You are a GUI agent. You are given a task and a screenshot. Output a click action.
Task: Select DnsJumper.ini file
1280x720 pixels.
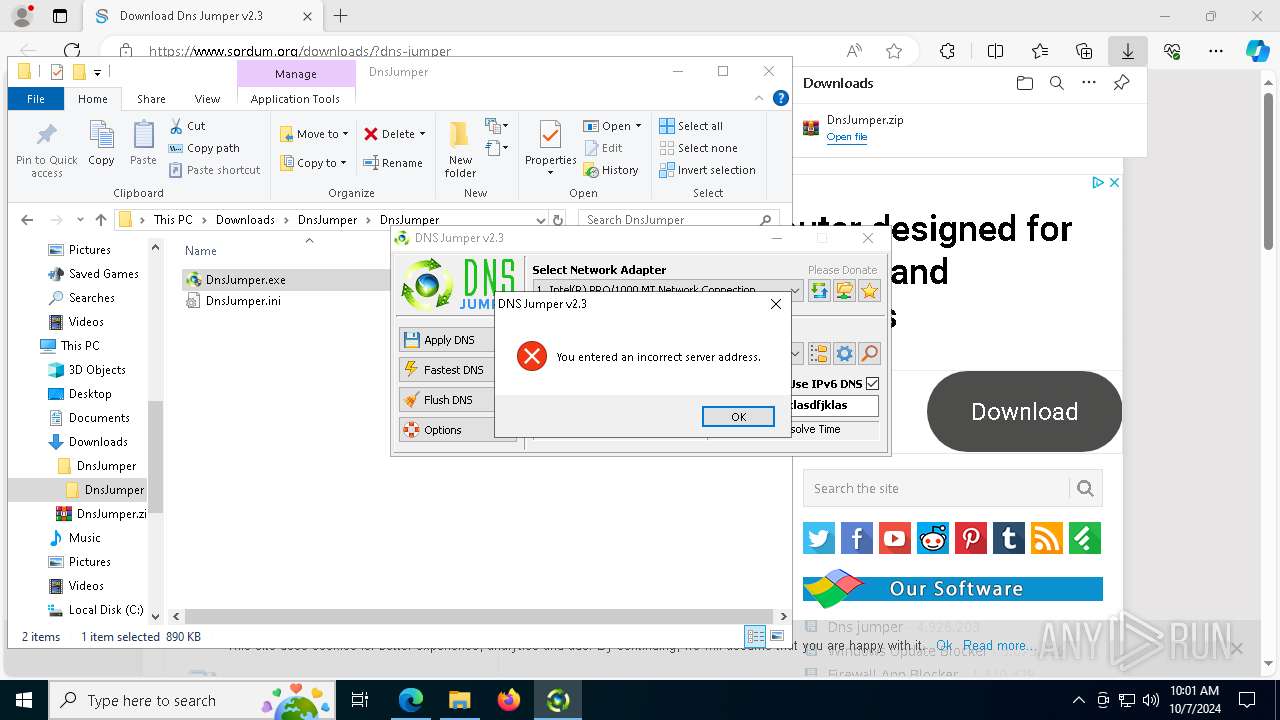pos(233,301)
